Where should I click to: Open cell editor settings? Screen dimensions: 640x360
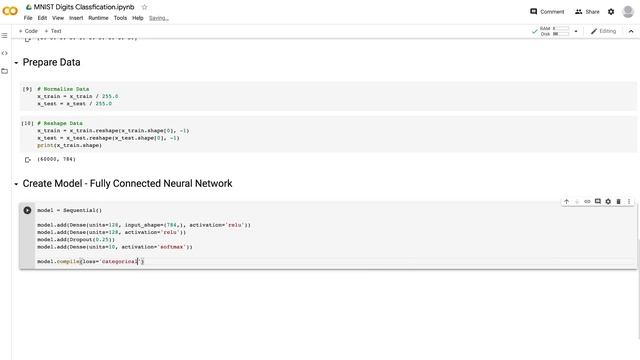coord(608,201)
